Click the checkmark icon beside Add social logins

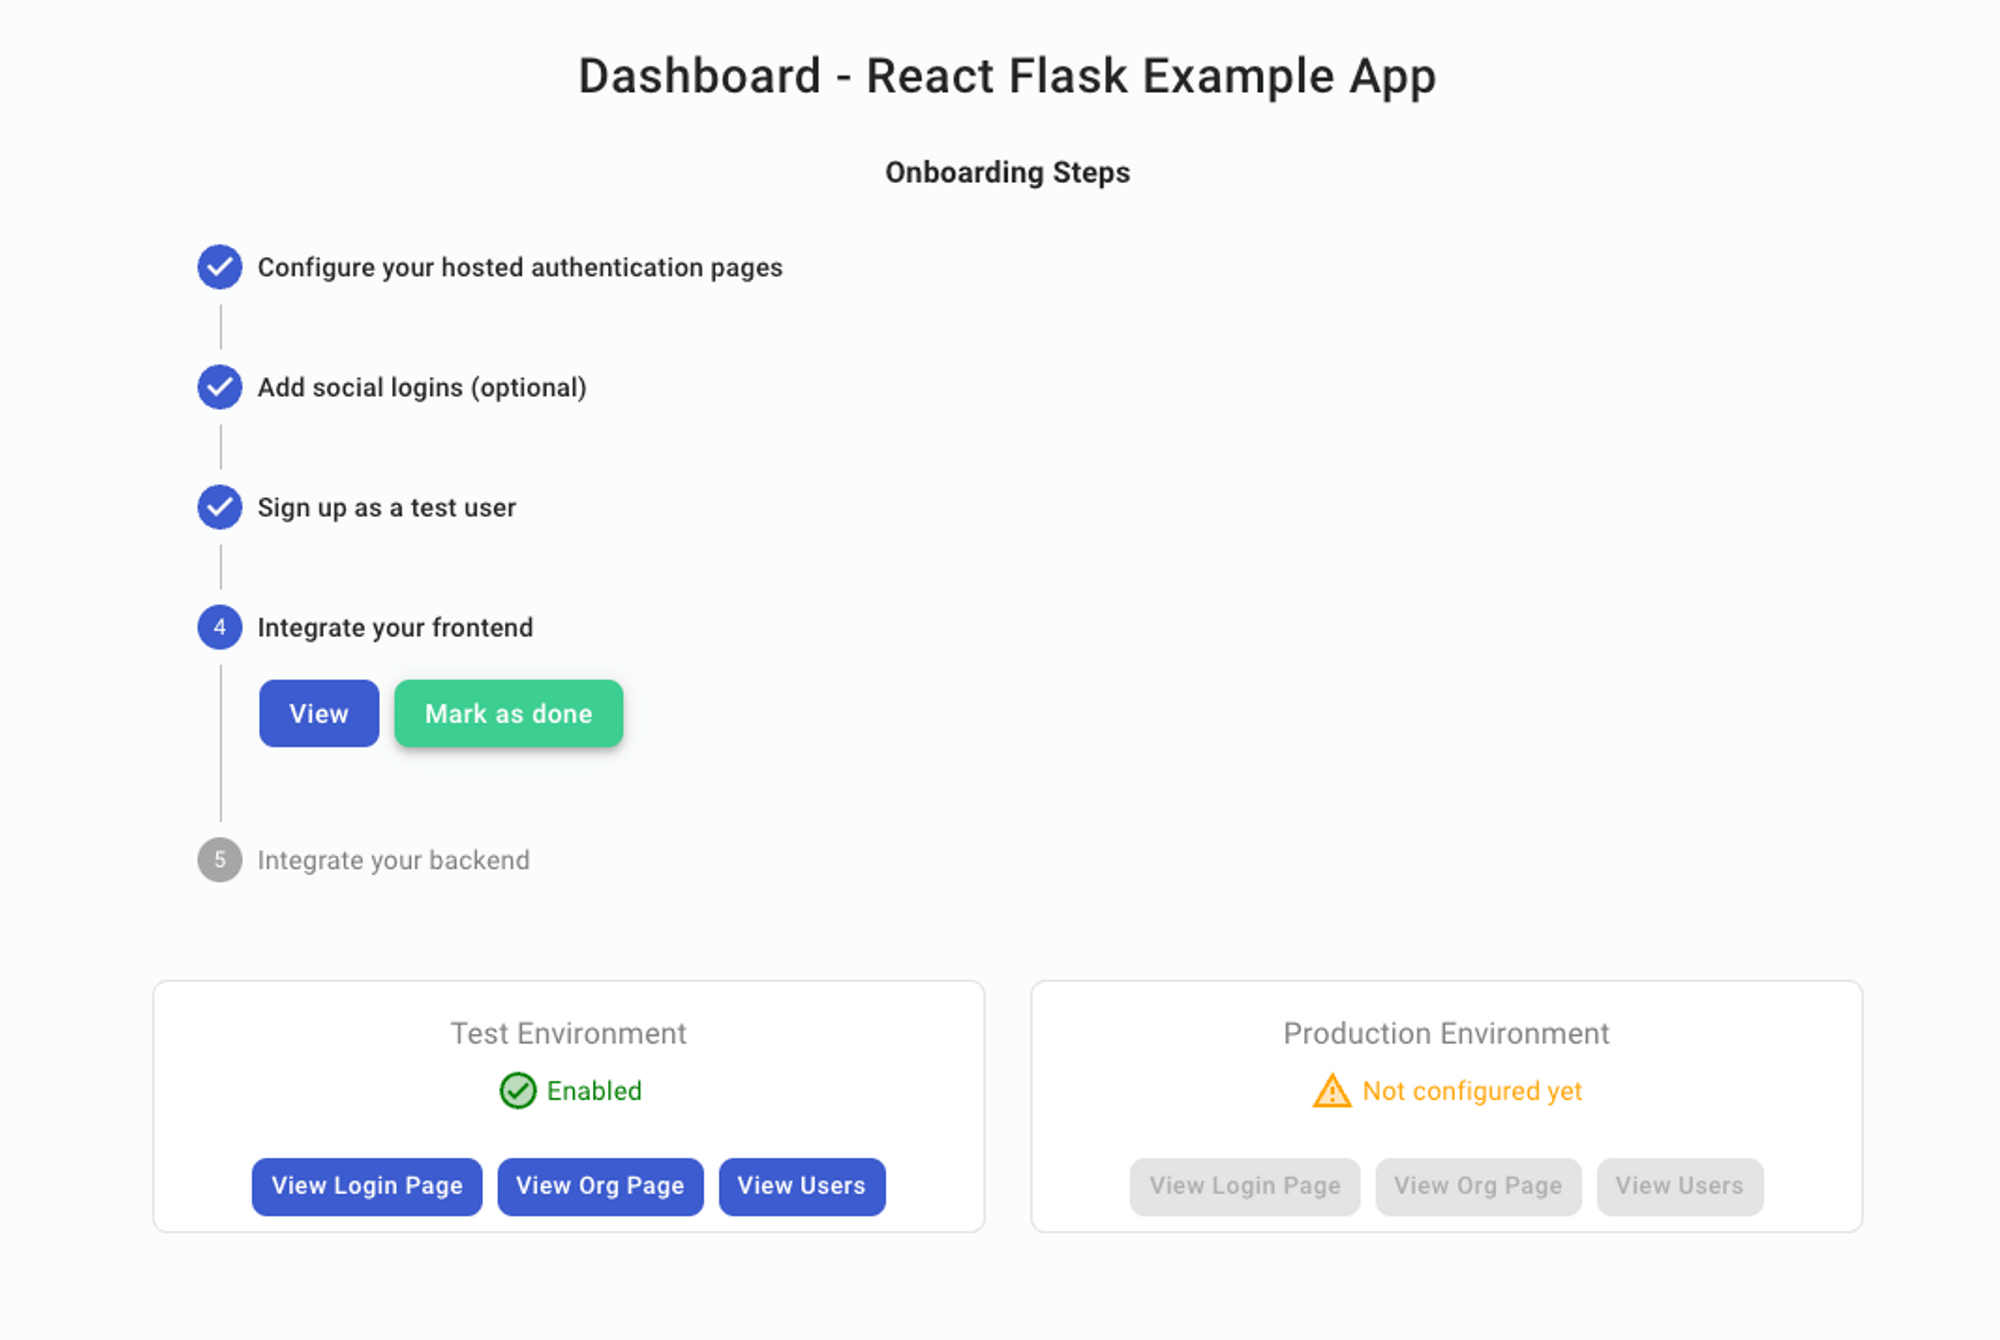220,387
